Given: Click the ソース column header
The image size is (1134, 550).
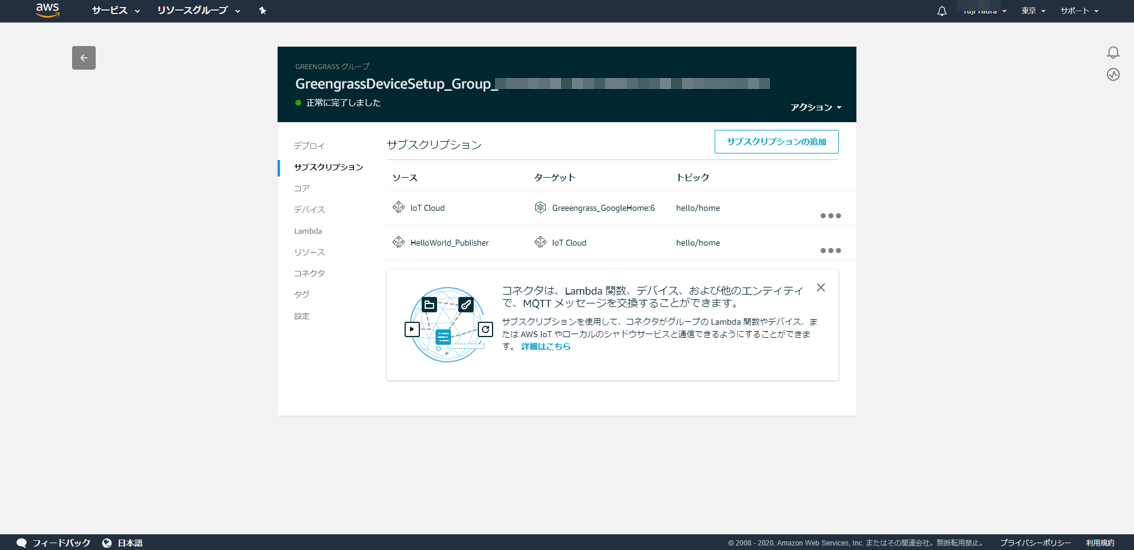Looking at the screenshot, I should coord(405,177).
